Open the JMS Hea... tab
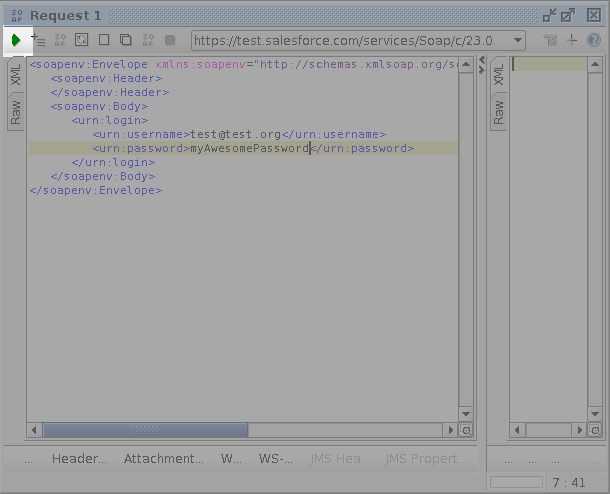 point(340,459)
